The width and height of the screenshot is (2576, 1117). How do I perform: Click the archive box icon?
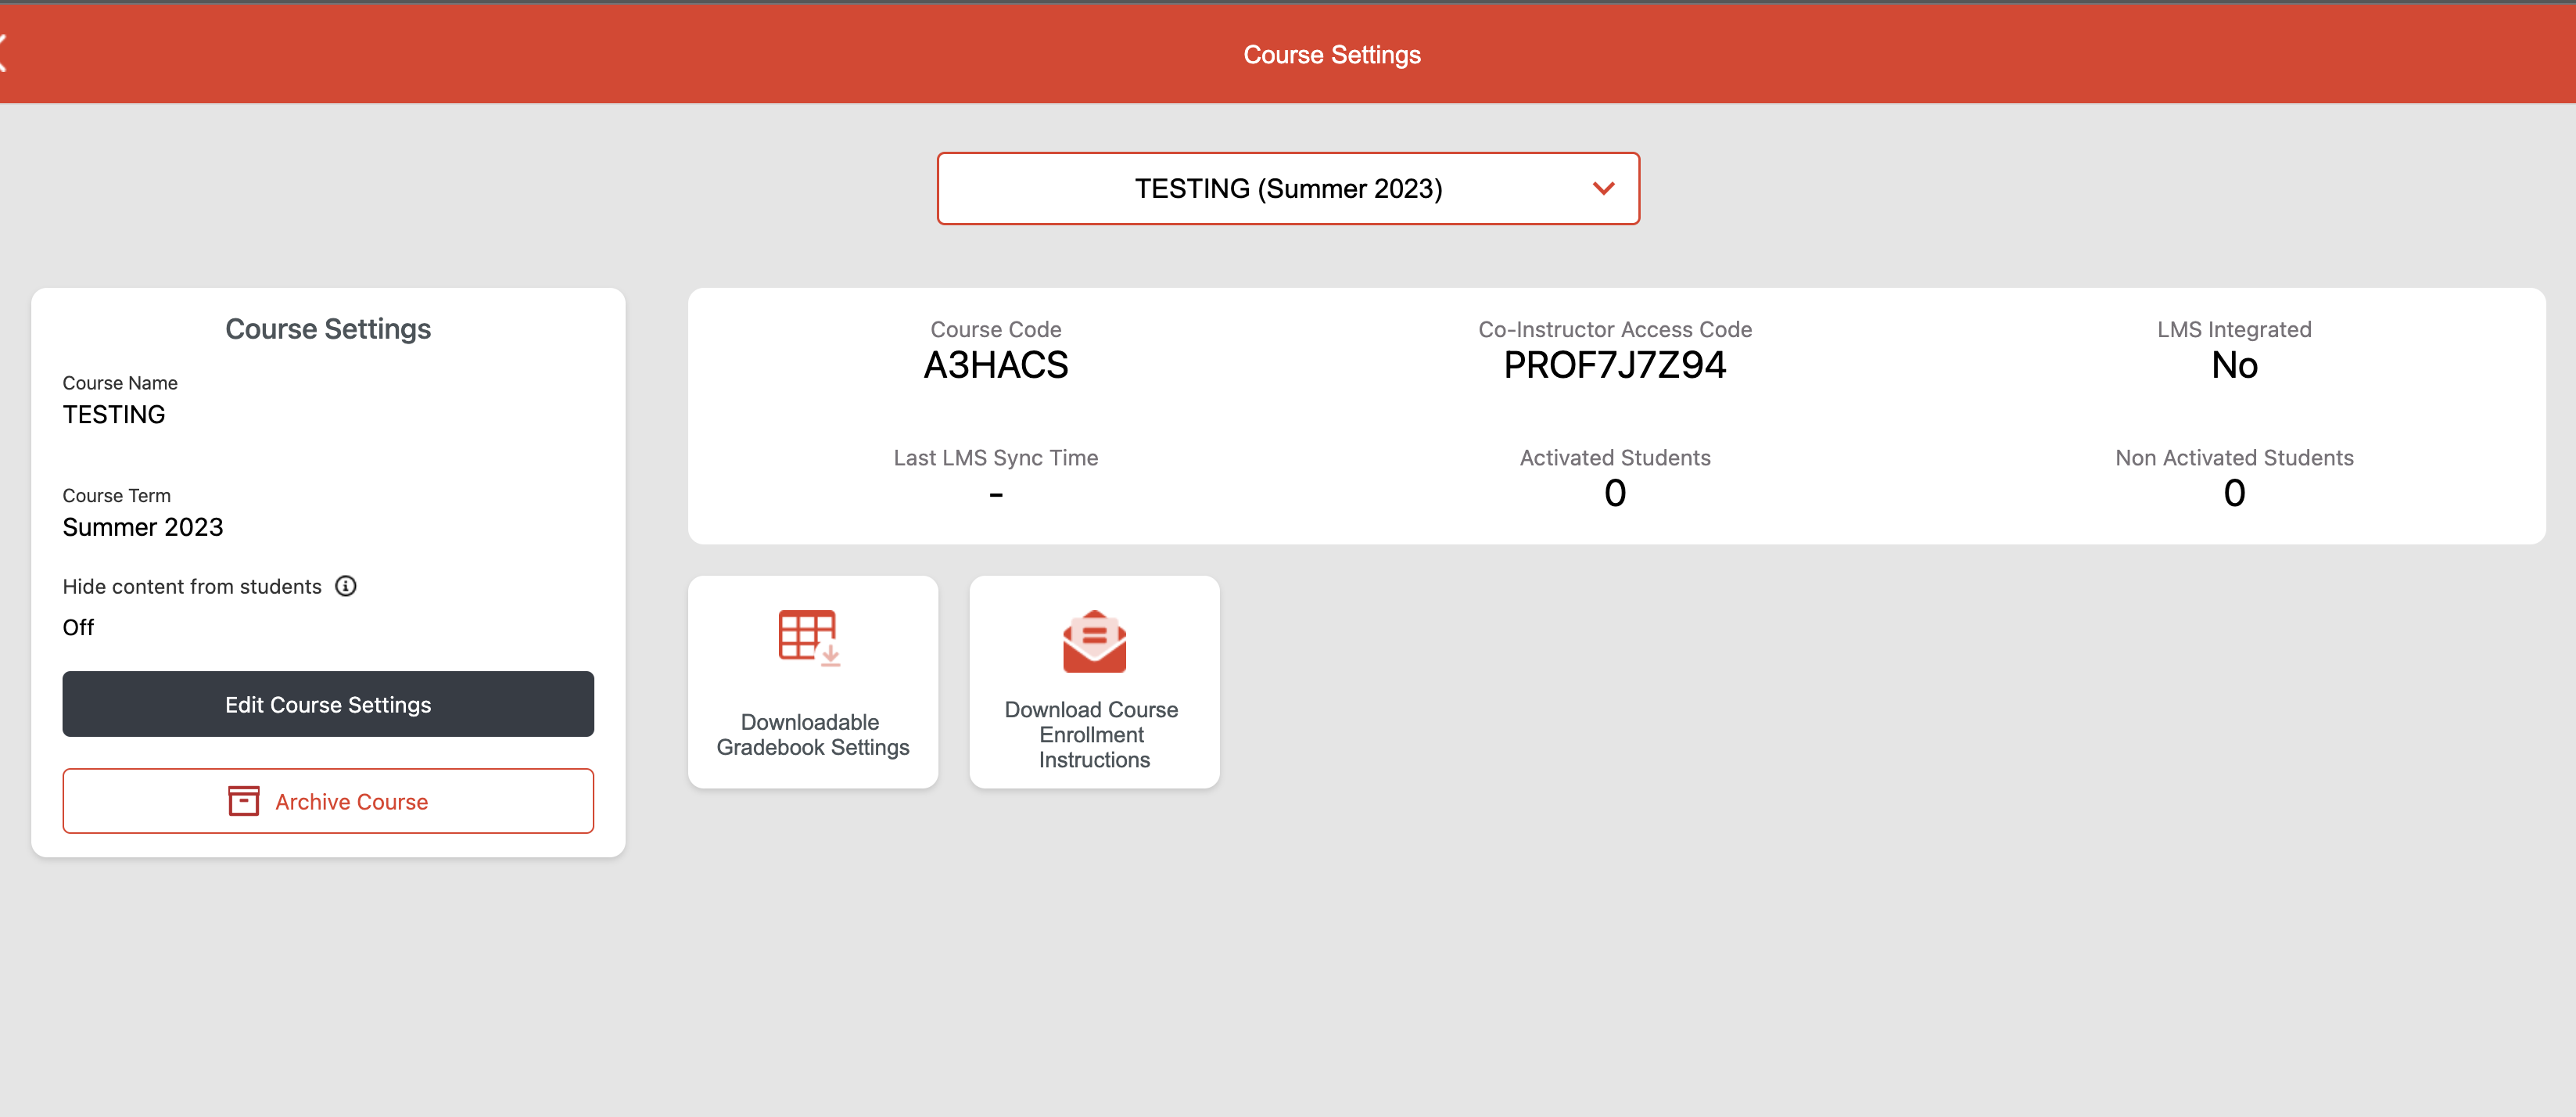tap(243, 801)
